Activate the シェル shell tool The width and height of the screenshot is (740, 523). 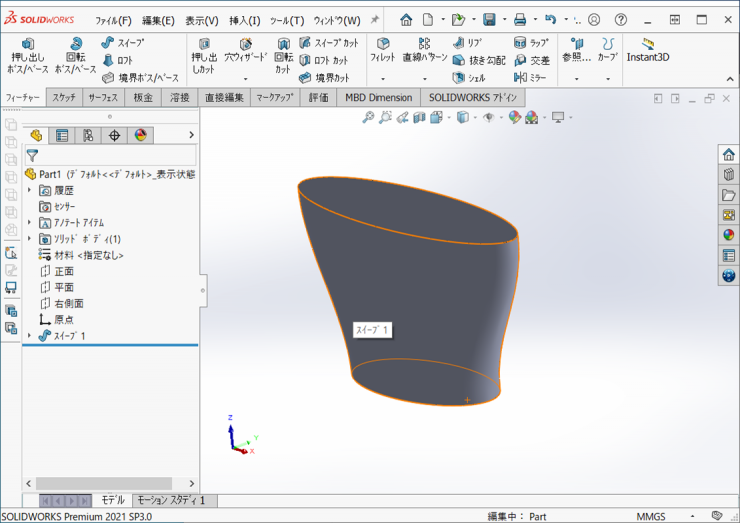(x=468, y=77)
